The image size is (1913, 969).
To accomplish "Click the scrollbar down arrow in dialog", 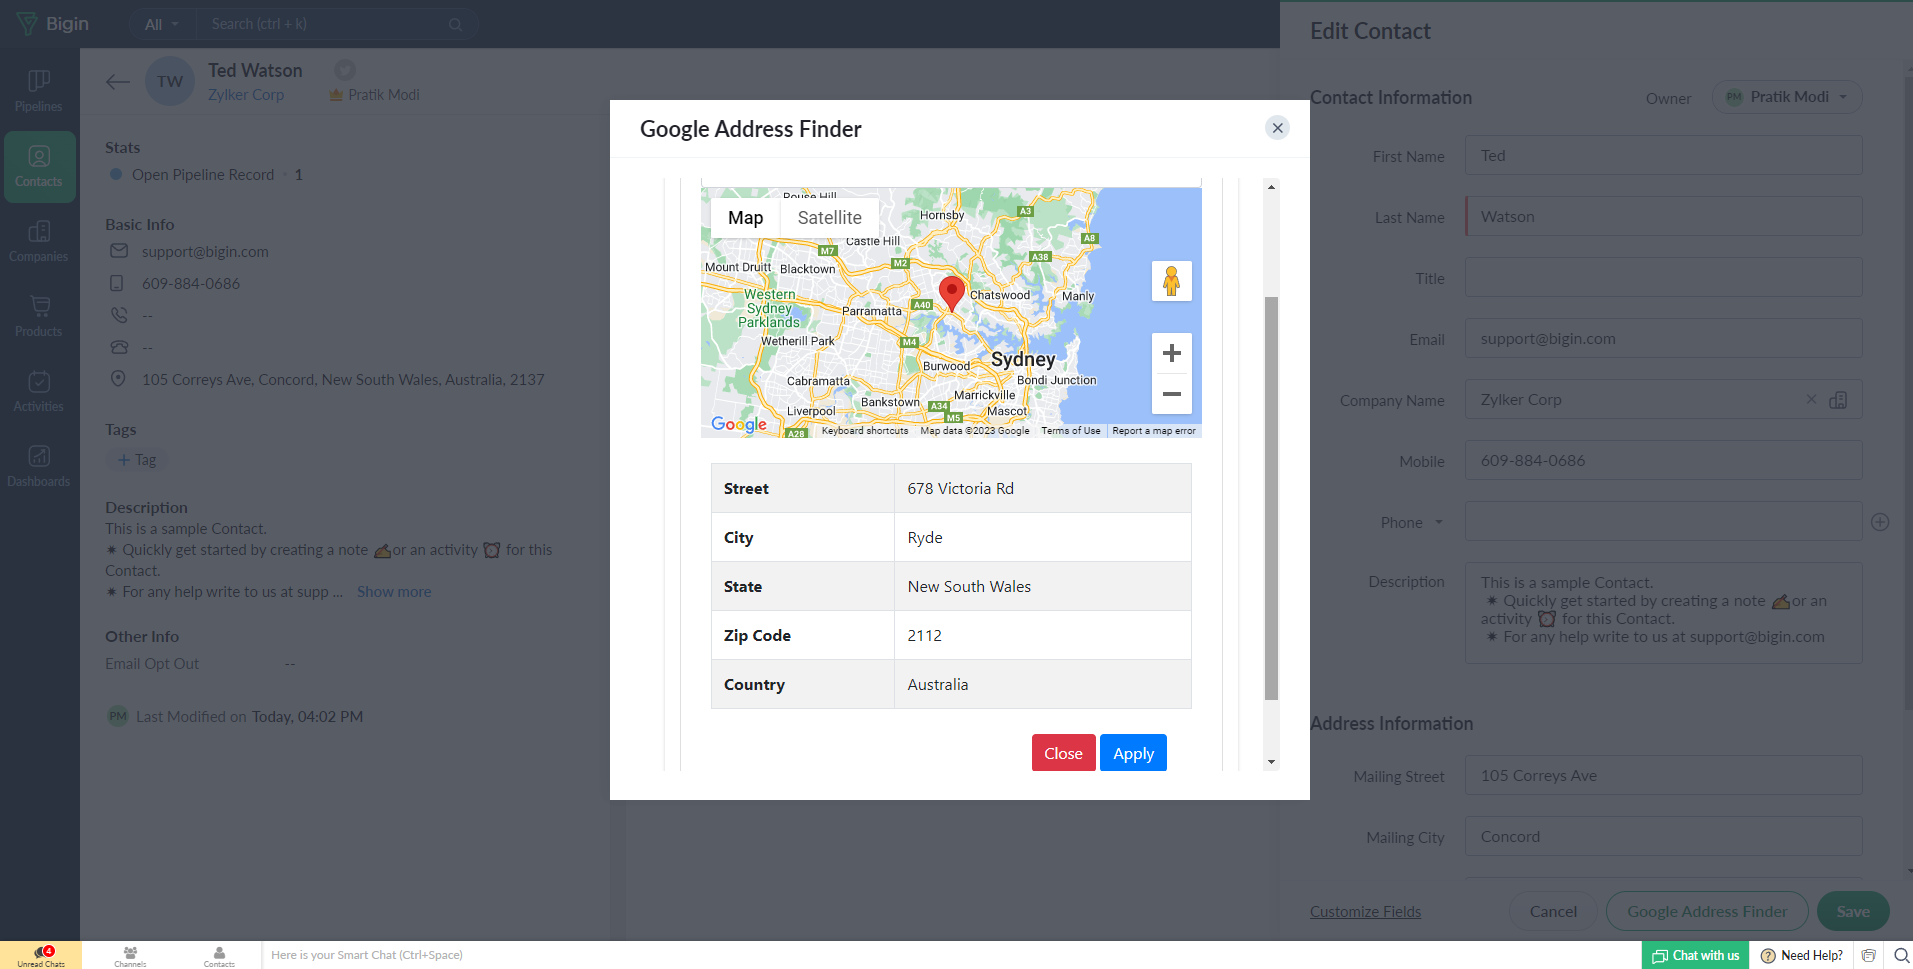I will tap(1271, 762).
